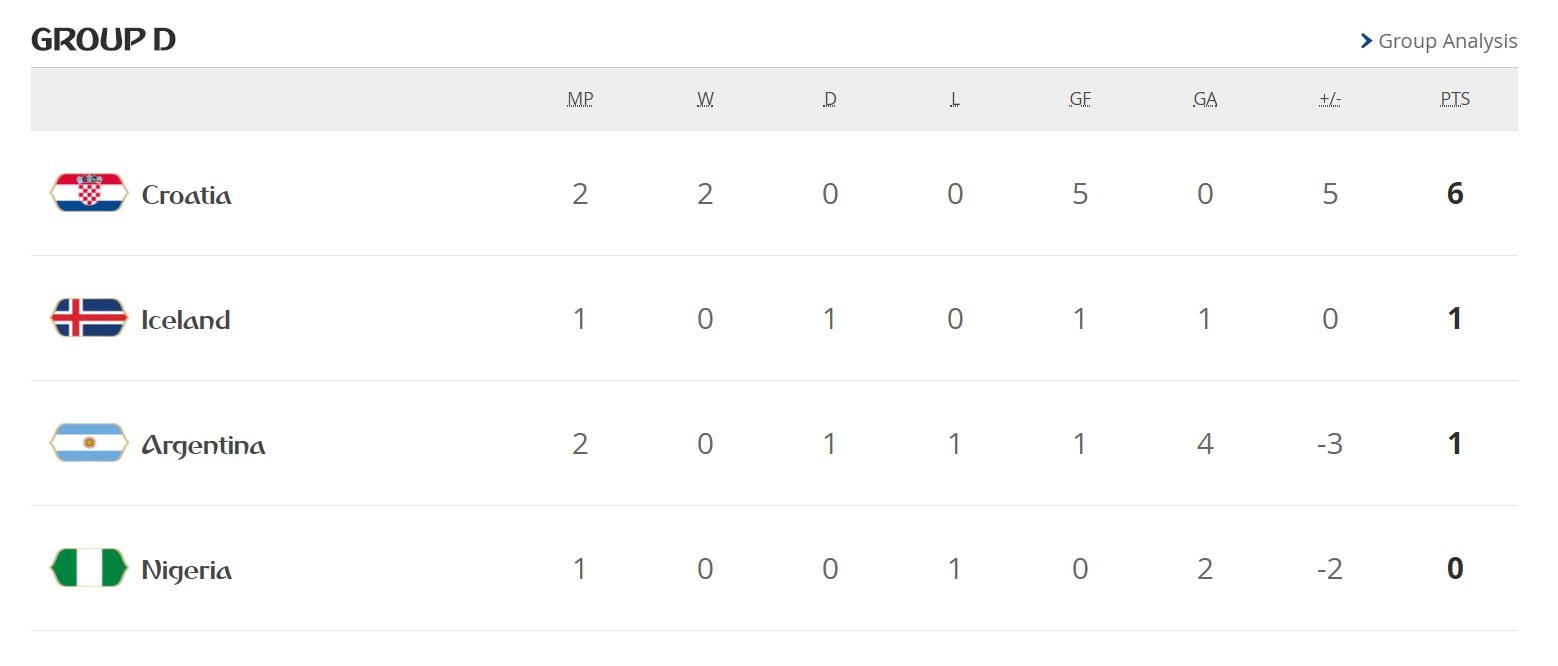Click the GF column header
The image size is (1558, 666).
click(1080, 99)
